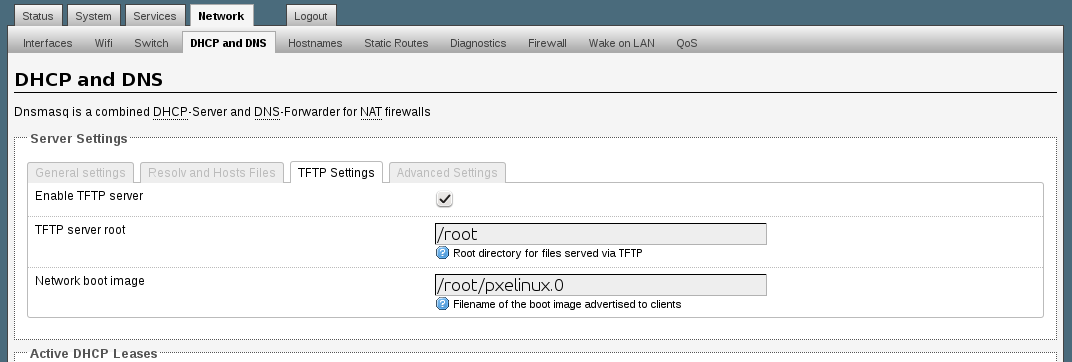Open the Firewall subpage
This screenshot has width=1072, height=362.
(547, 43)
